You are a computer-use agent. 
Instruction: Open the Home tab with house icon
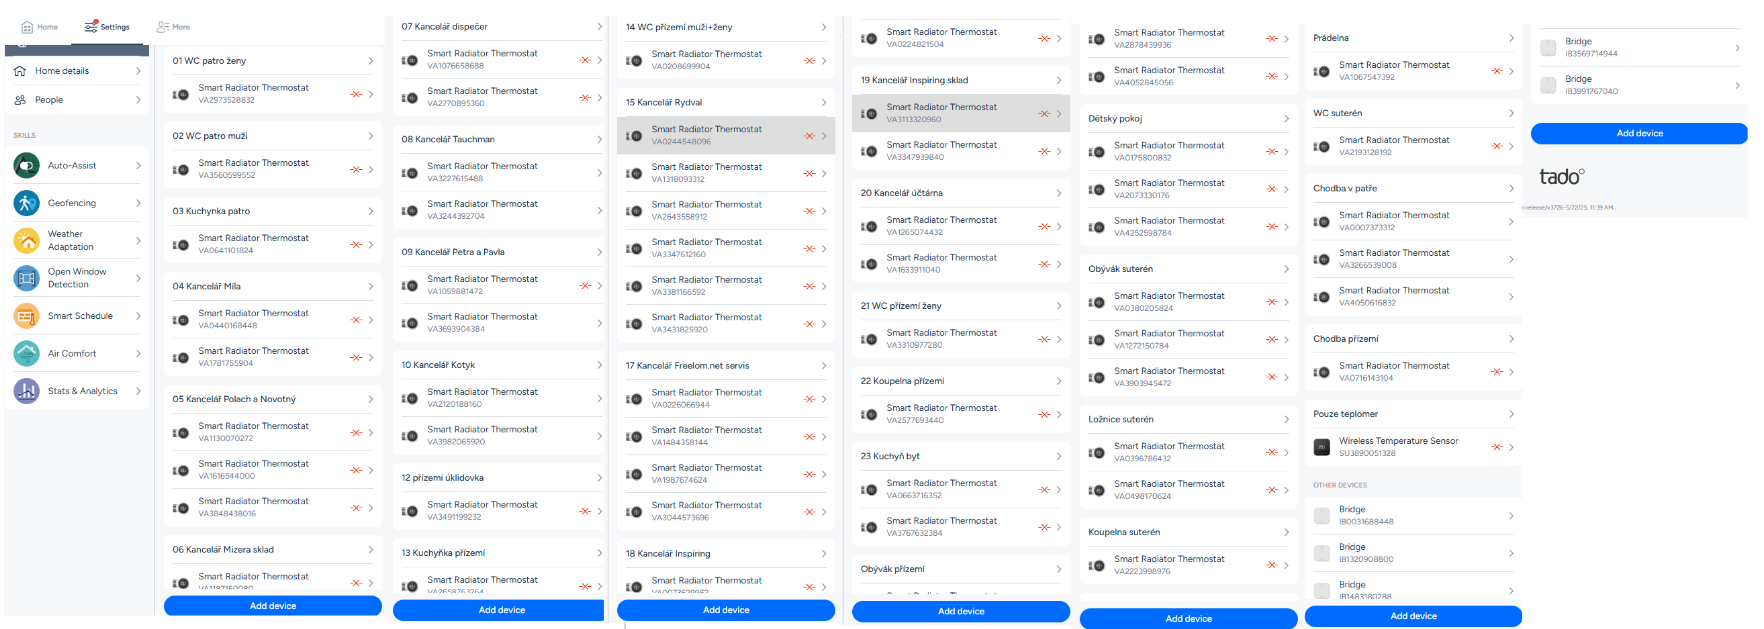click(x=40, y=27)
